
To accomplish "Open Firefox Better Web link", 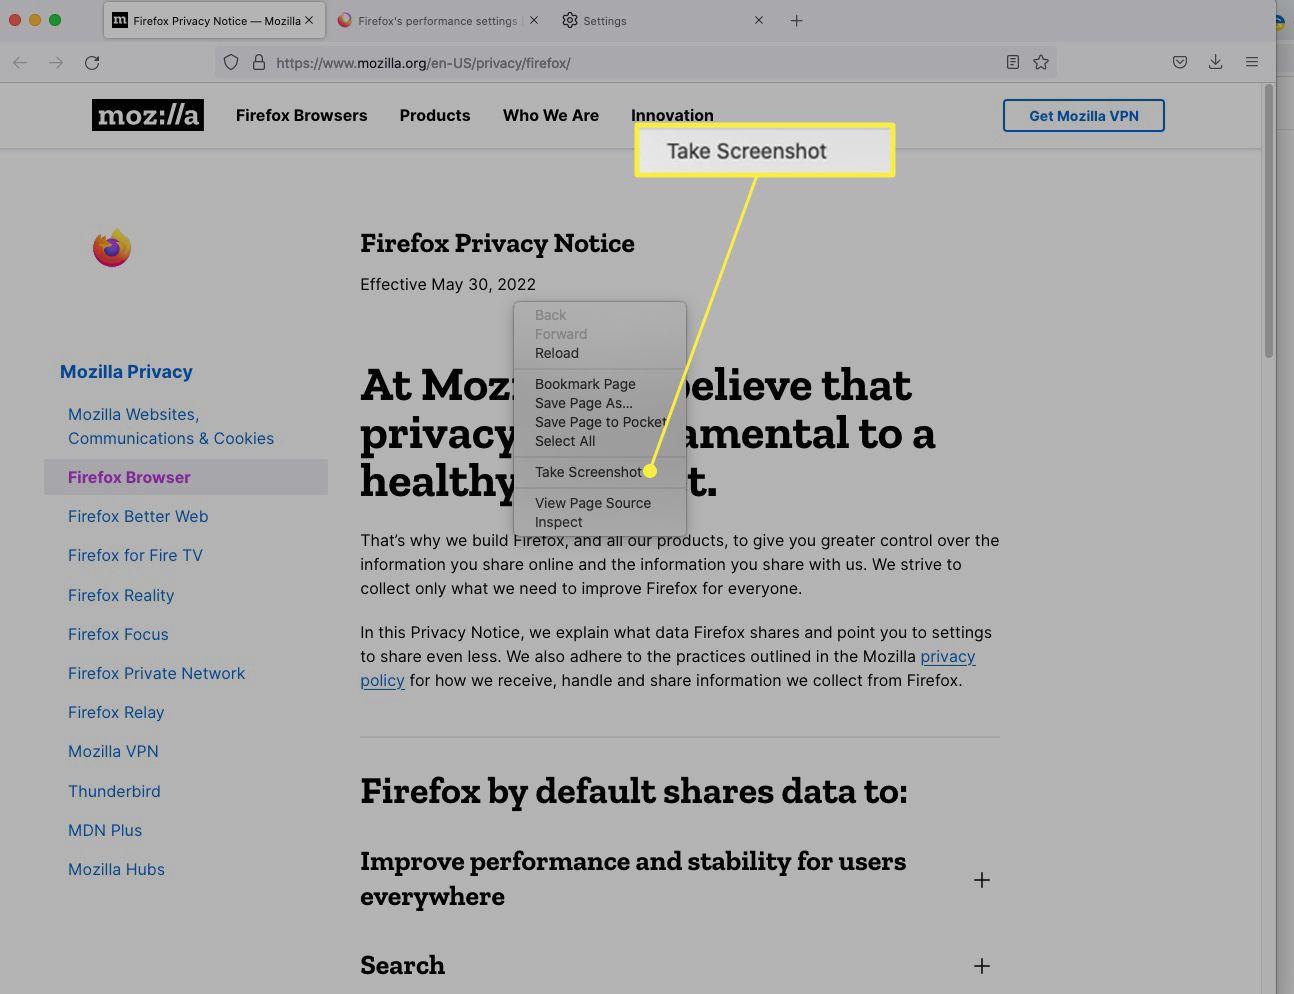I will pos(138,516).
